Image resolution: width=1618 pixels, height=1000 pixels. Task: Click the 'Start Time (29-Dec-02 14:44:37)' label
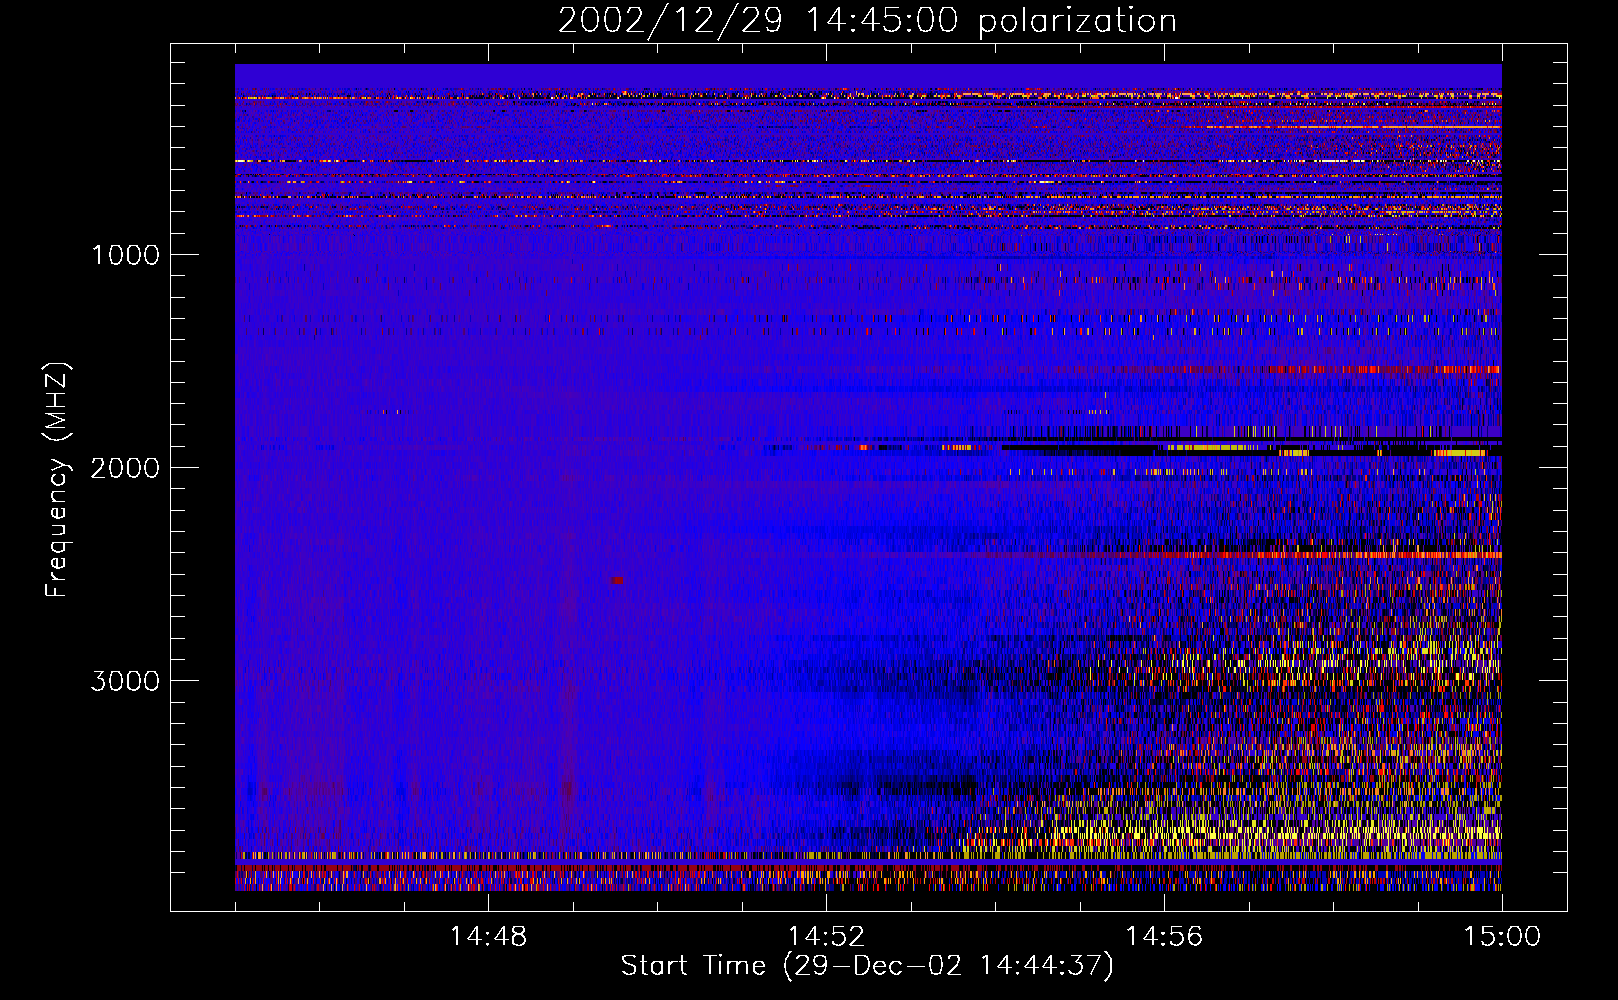(x=867, y=966)
